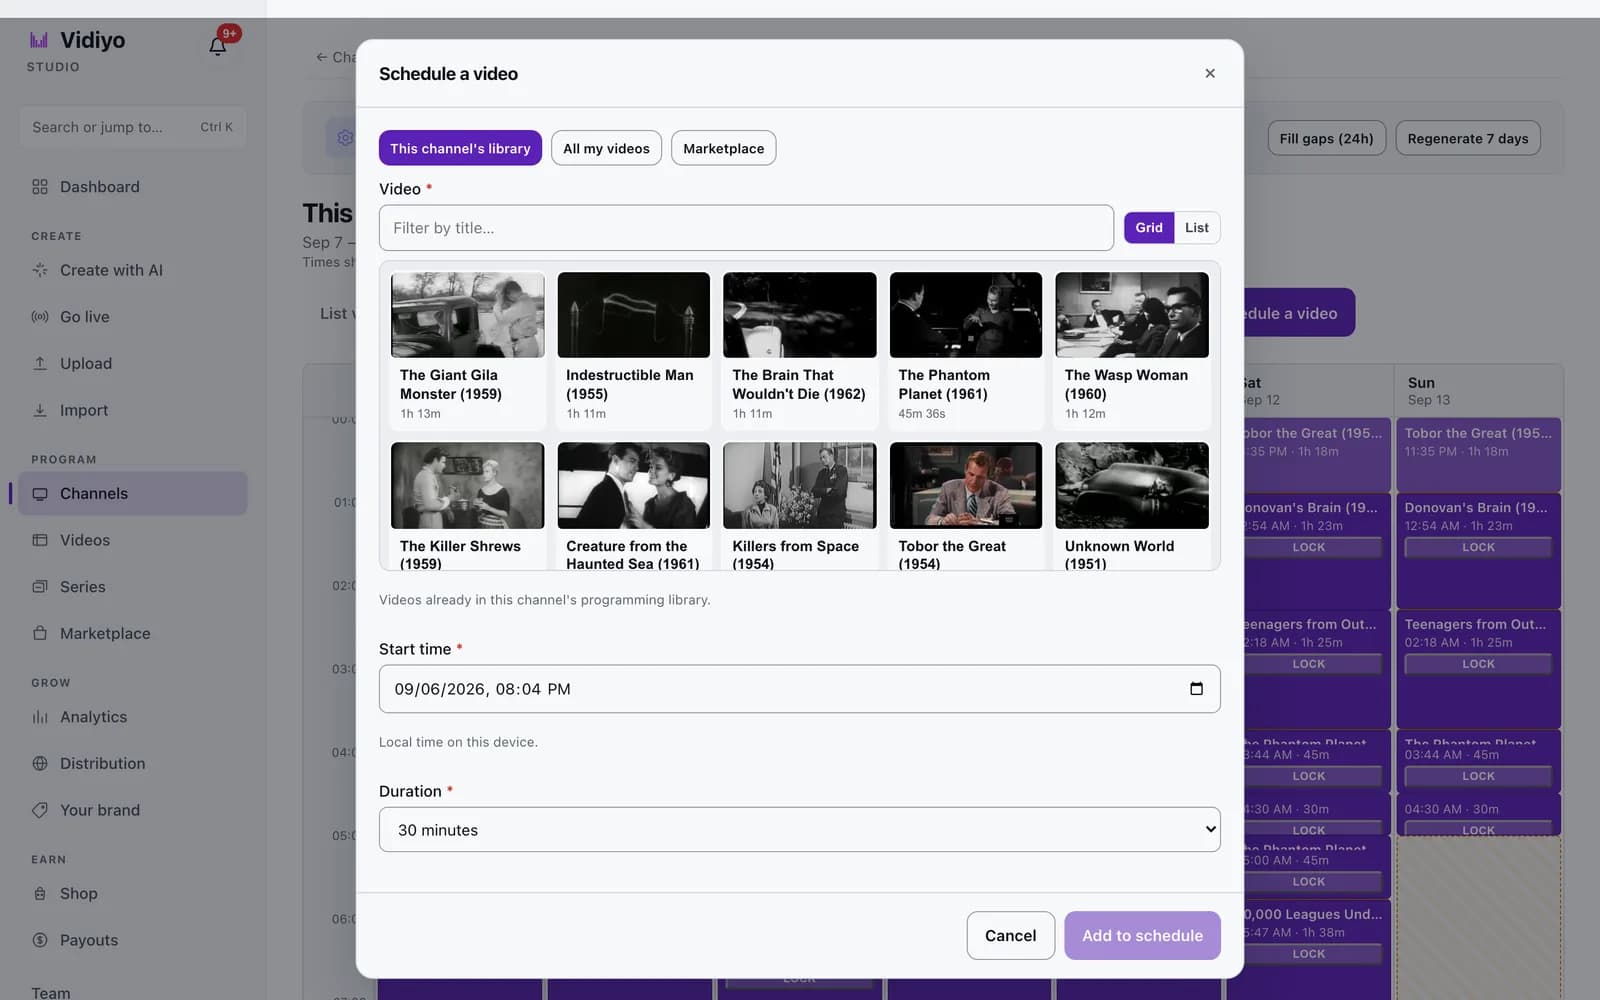Screen dimensions: 1600x1000
Task: Click the Channels monitor icon
Action: (x=40, y=494)
